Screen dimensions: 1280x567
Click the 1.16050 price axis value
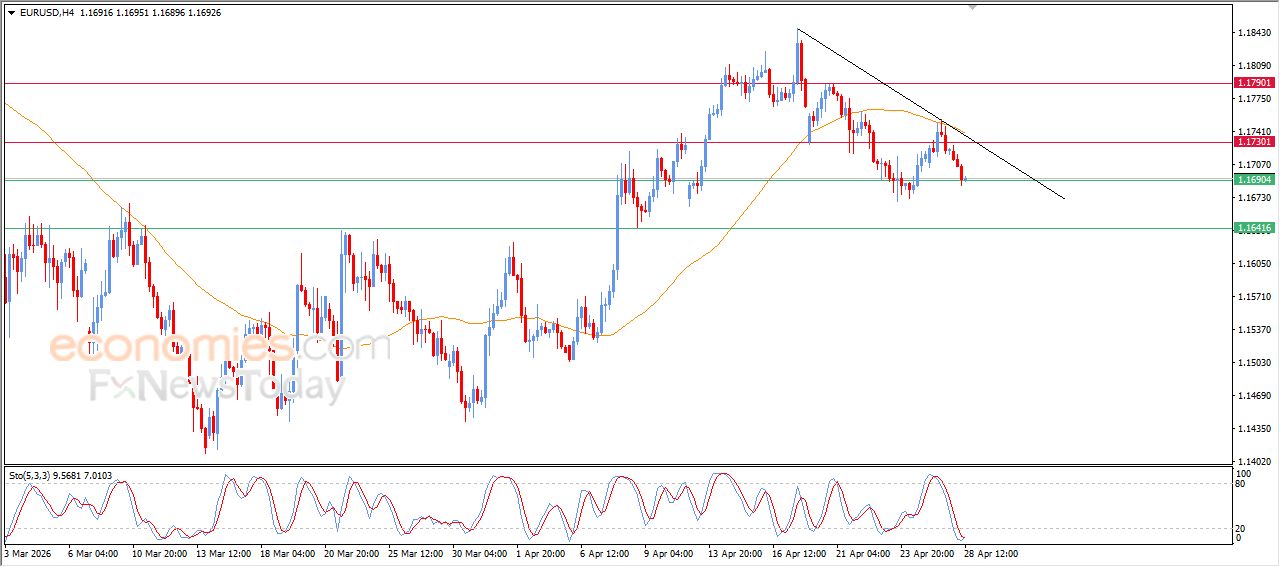(1254, 264)
